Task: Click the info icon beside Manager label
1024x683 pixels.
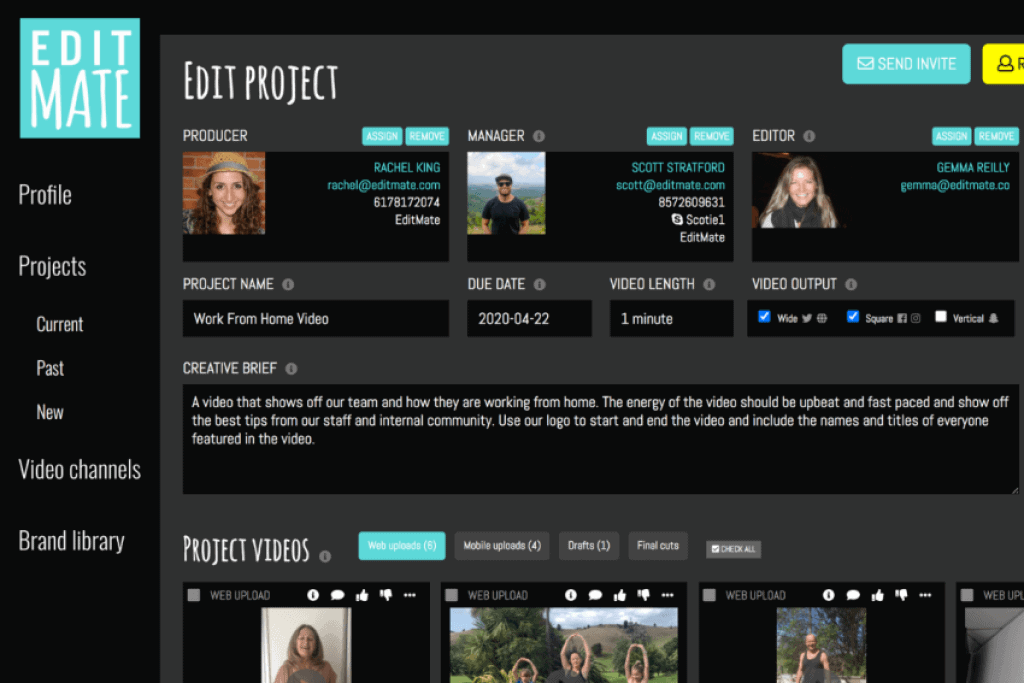Action: pyautogui.click(x=539, y=136)
